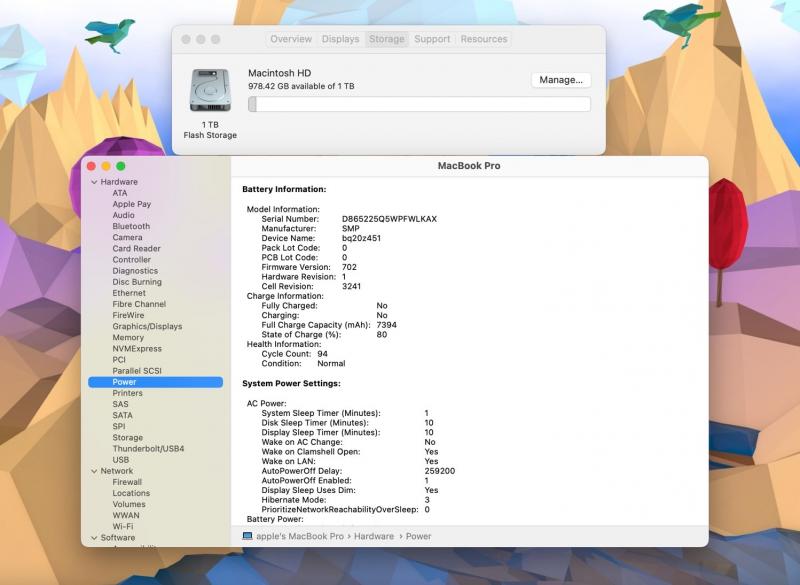800x585 pixels.
Task: Select PCI in the sidebar
Action: (x=119, y=360)
